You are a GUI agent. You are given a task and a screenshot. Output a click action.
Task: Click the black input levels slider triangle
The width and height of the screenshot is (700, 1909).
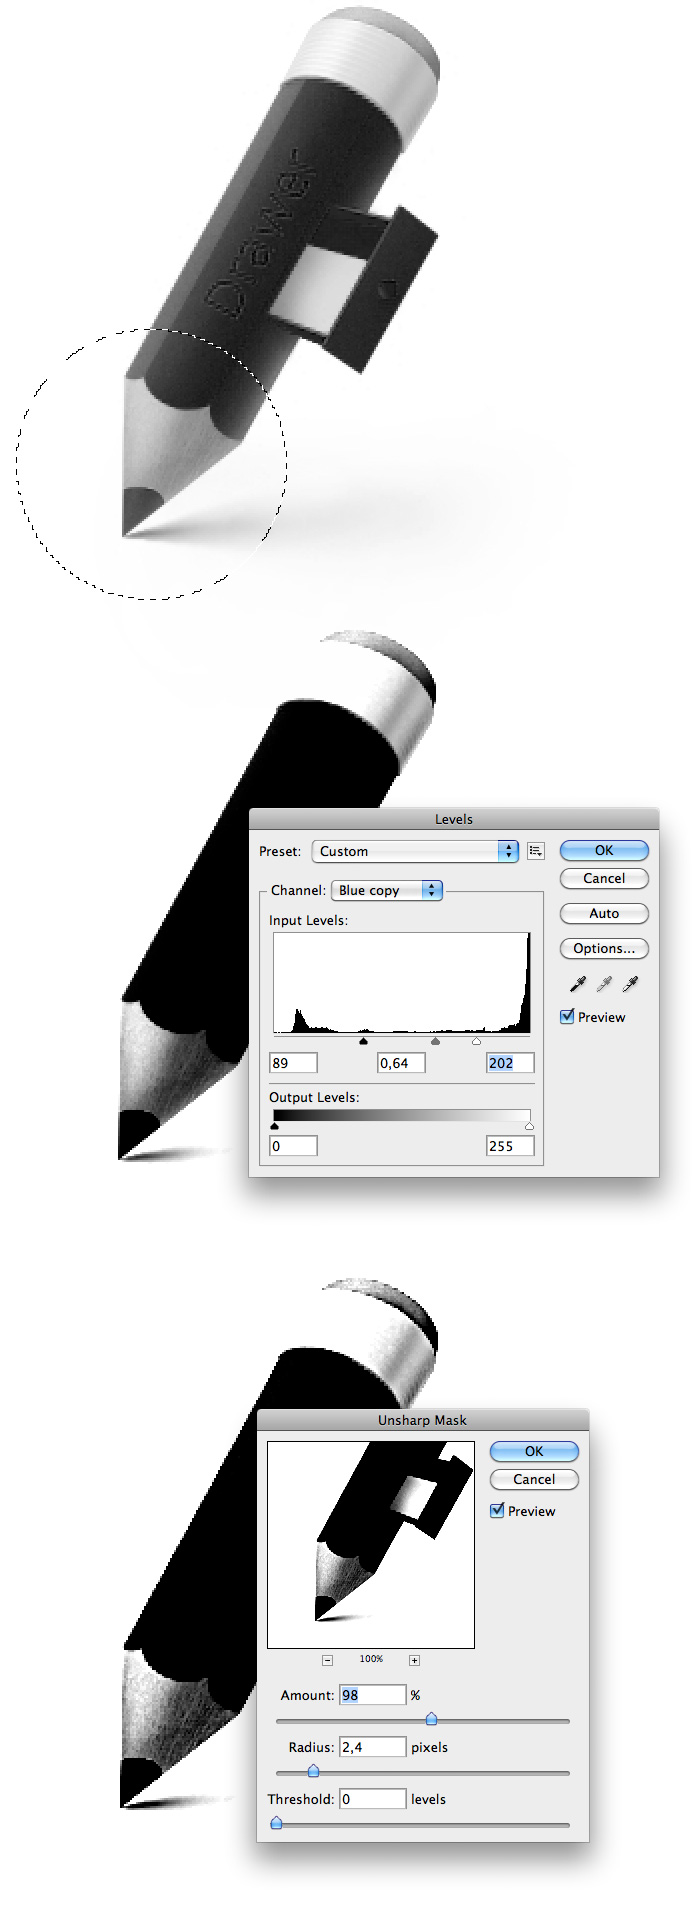363,1041
